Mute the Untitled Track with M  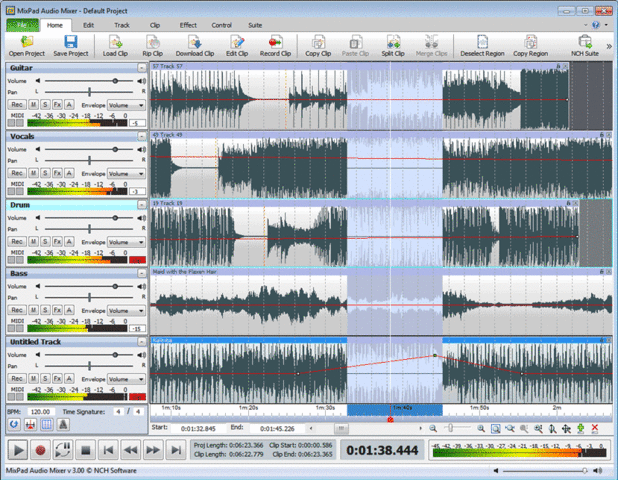(x=34, y=379)
